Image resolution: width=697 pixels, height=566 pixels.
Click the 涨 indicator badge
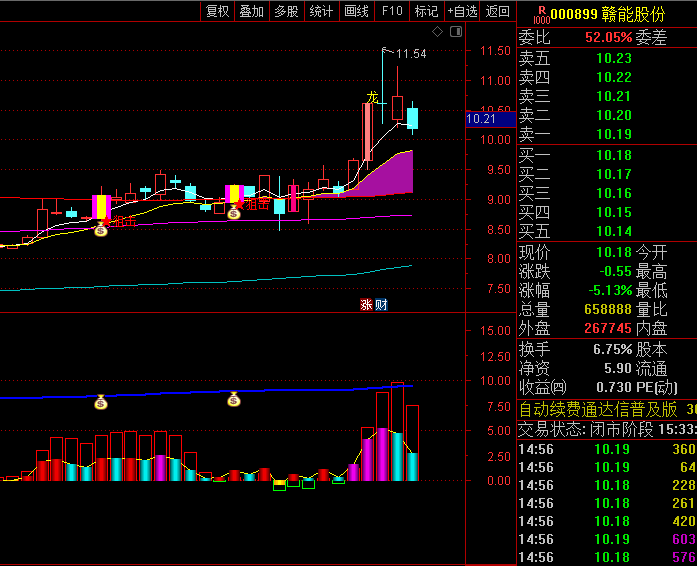point(366,305)
